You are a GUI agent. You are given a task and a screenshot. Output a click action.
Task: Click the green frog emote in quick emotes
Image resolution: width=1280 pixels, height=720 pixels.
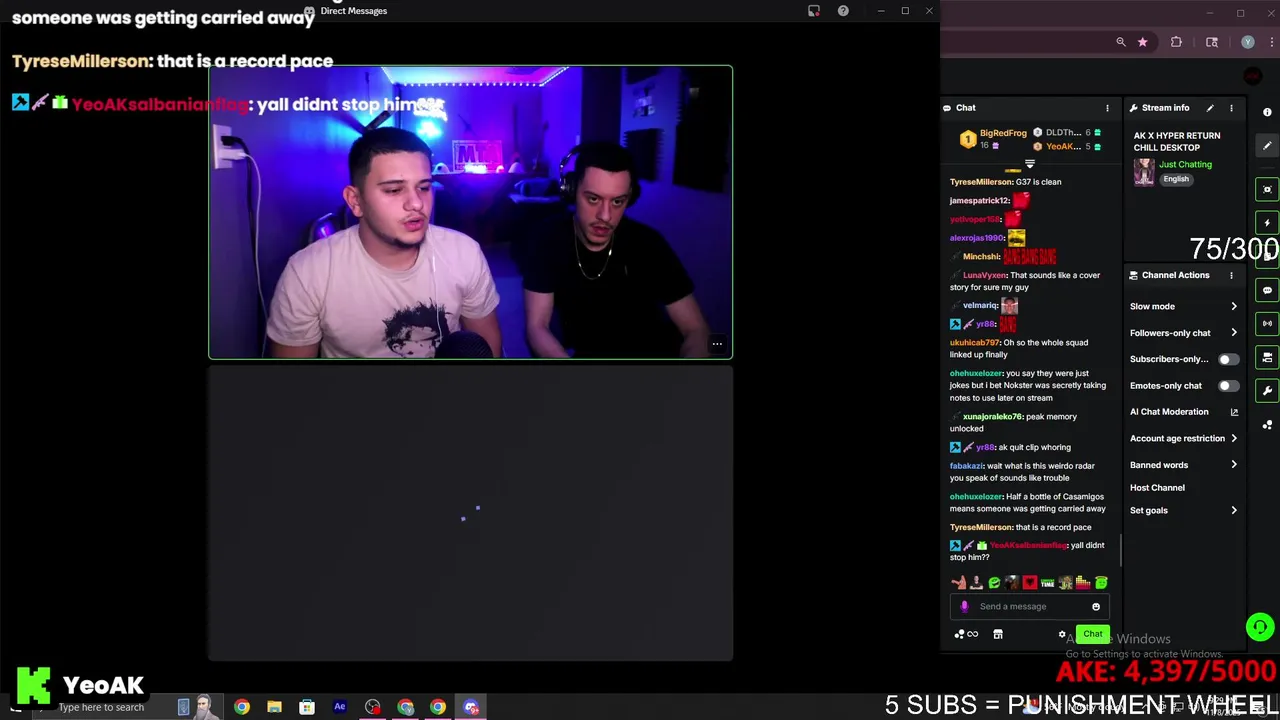[994, 583]
